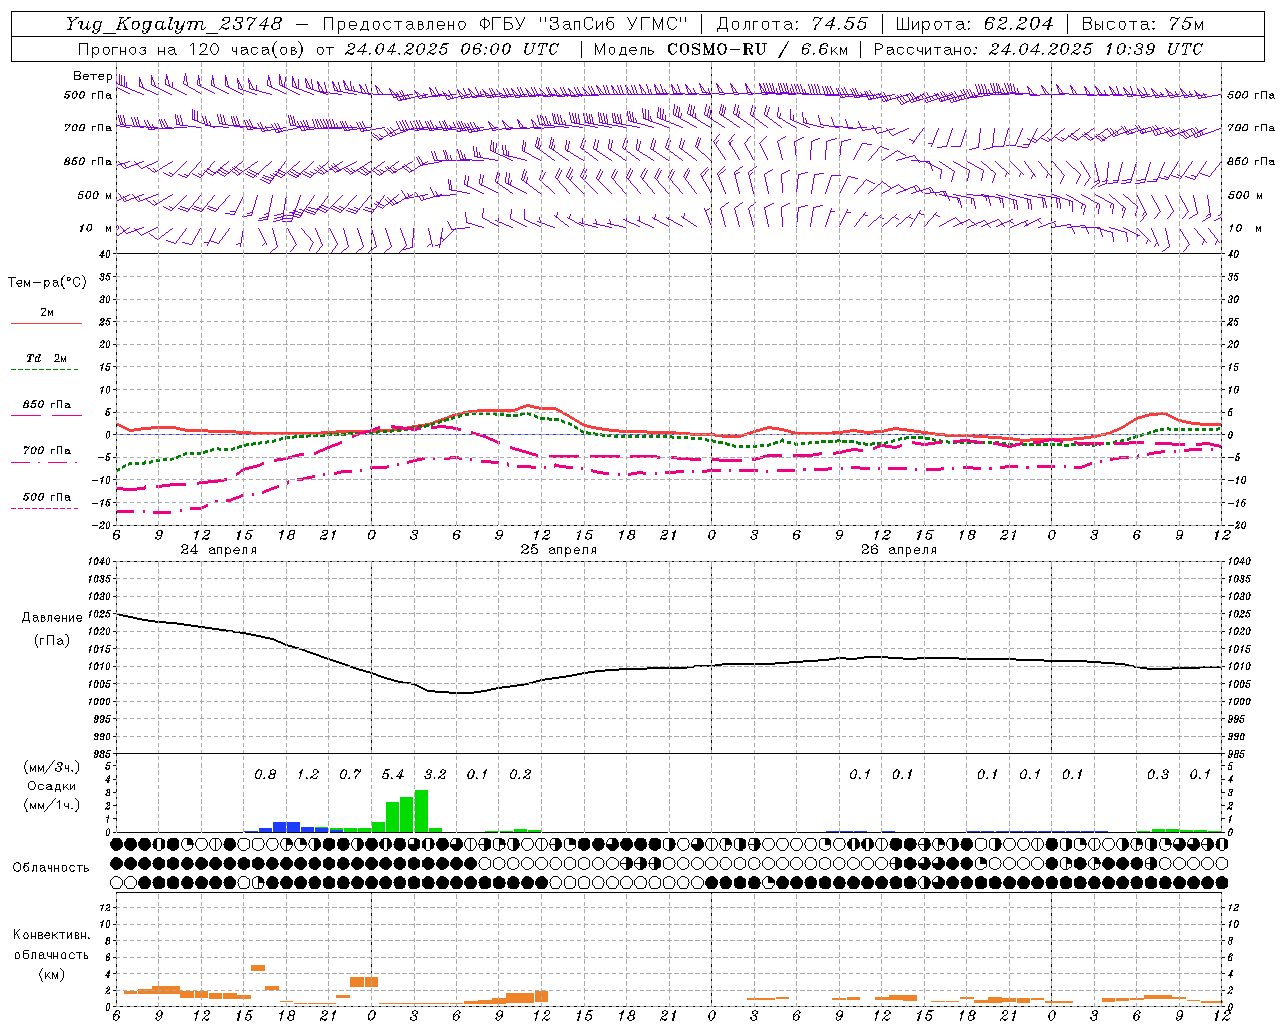
Task: Click the precipitation value '0.2'
Action: 520,775
